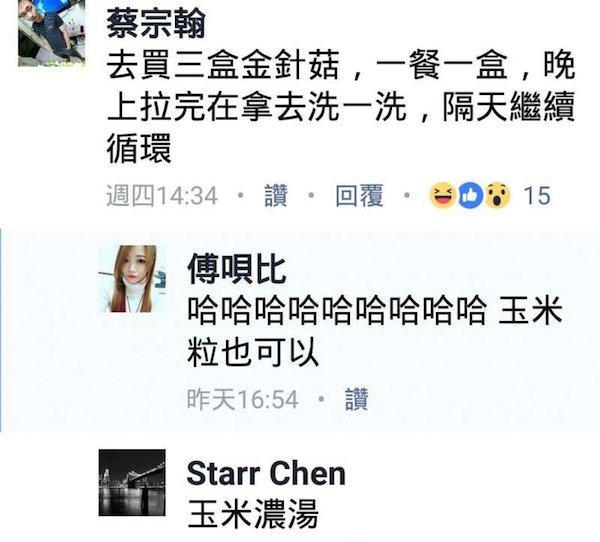
Task: Click the 昨天16:54 timestamp
Action: [x=243, y=399]
